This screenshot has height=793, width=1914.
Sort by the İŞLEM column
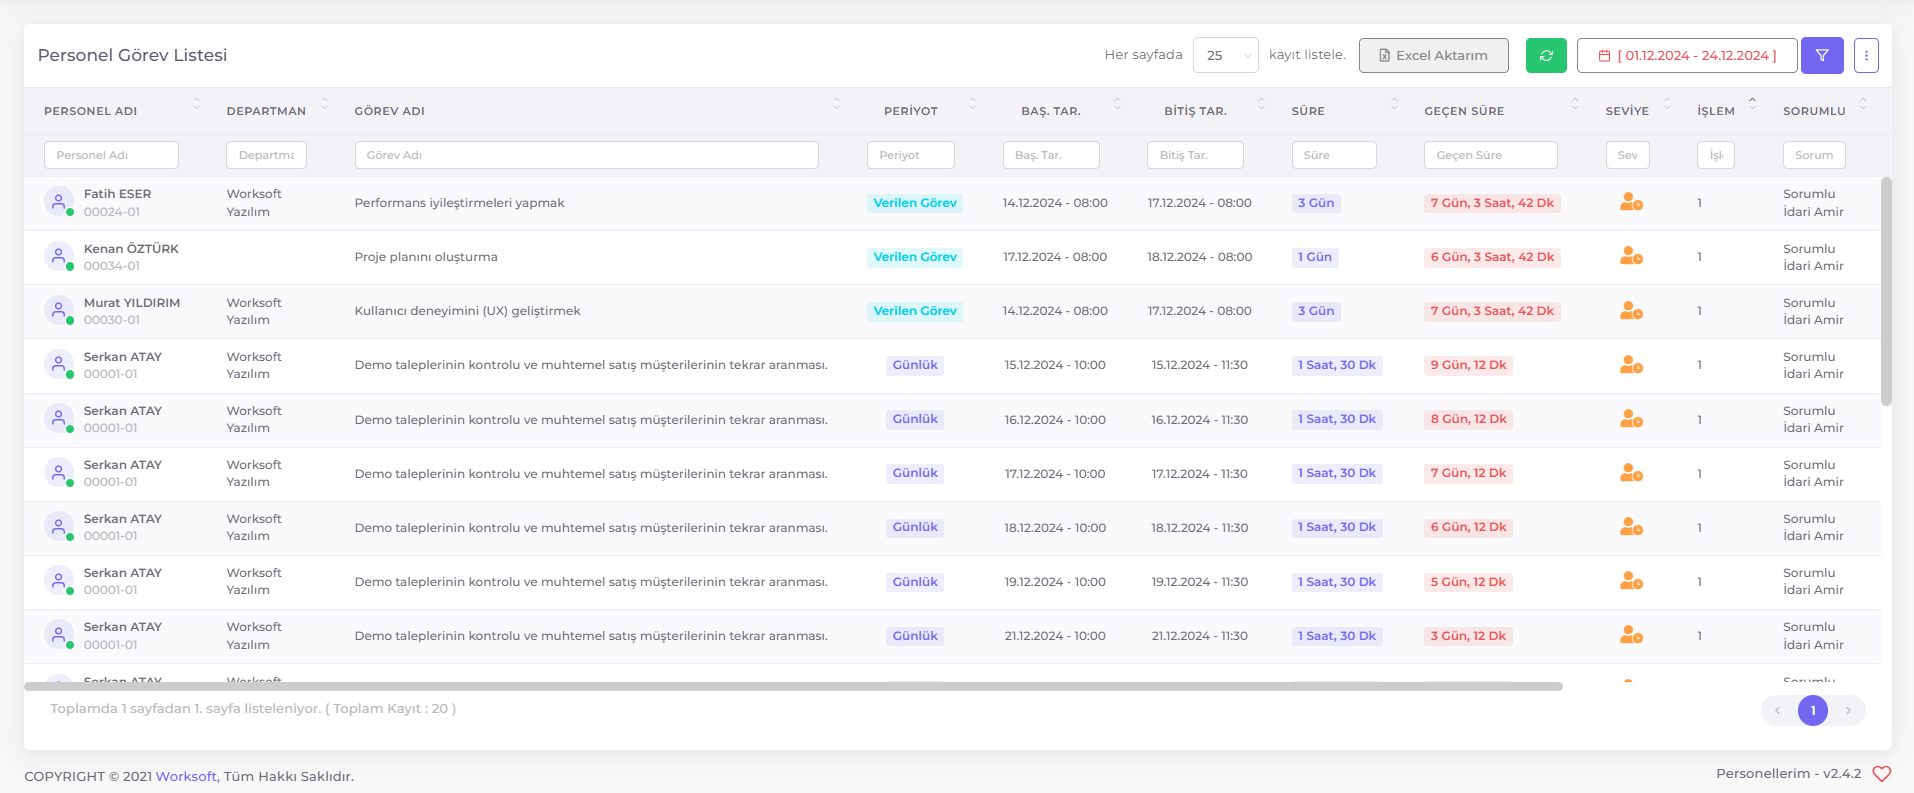(x=1752, y=104)
